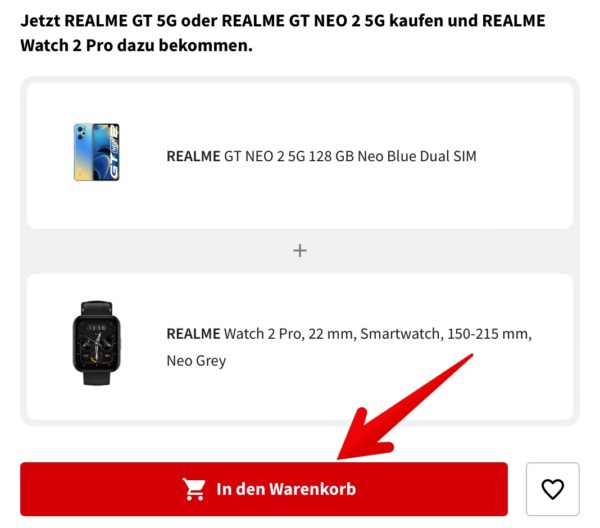The height and width of the screenshot is (528, 600).
Task: Click the camera module on phone image
Action: pyautogui.click(x=81, y=132)
